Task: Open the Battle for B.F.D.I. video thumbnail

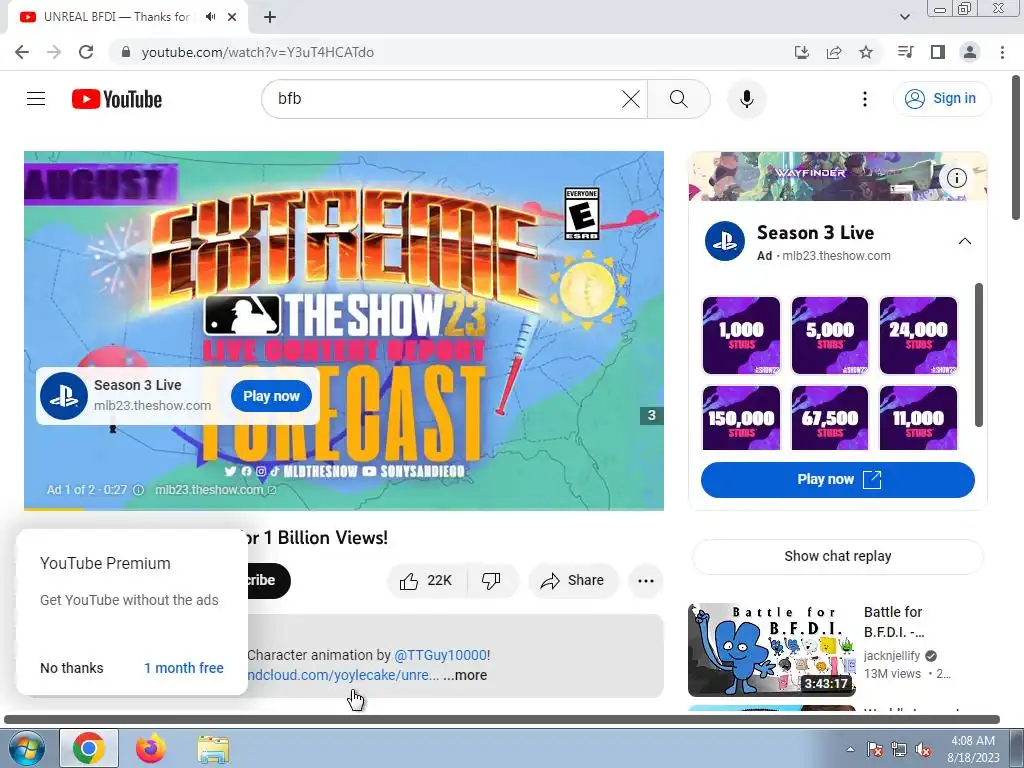Action: 772,650
